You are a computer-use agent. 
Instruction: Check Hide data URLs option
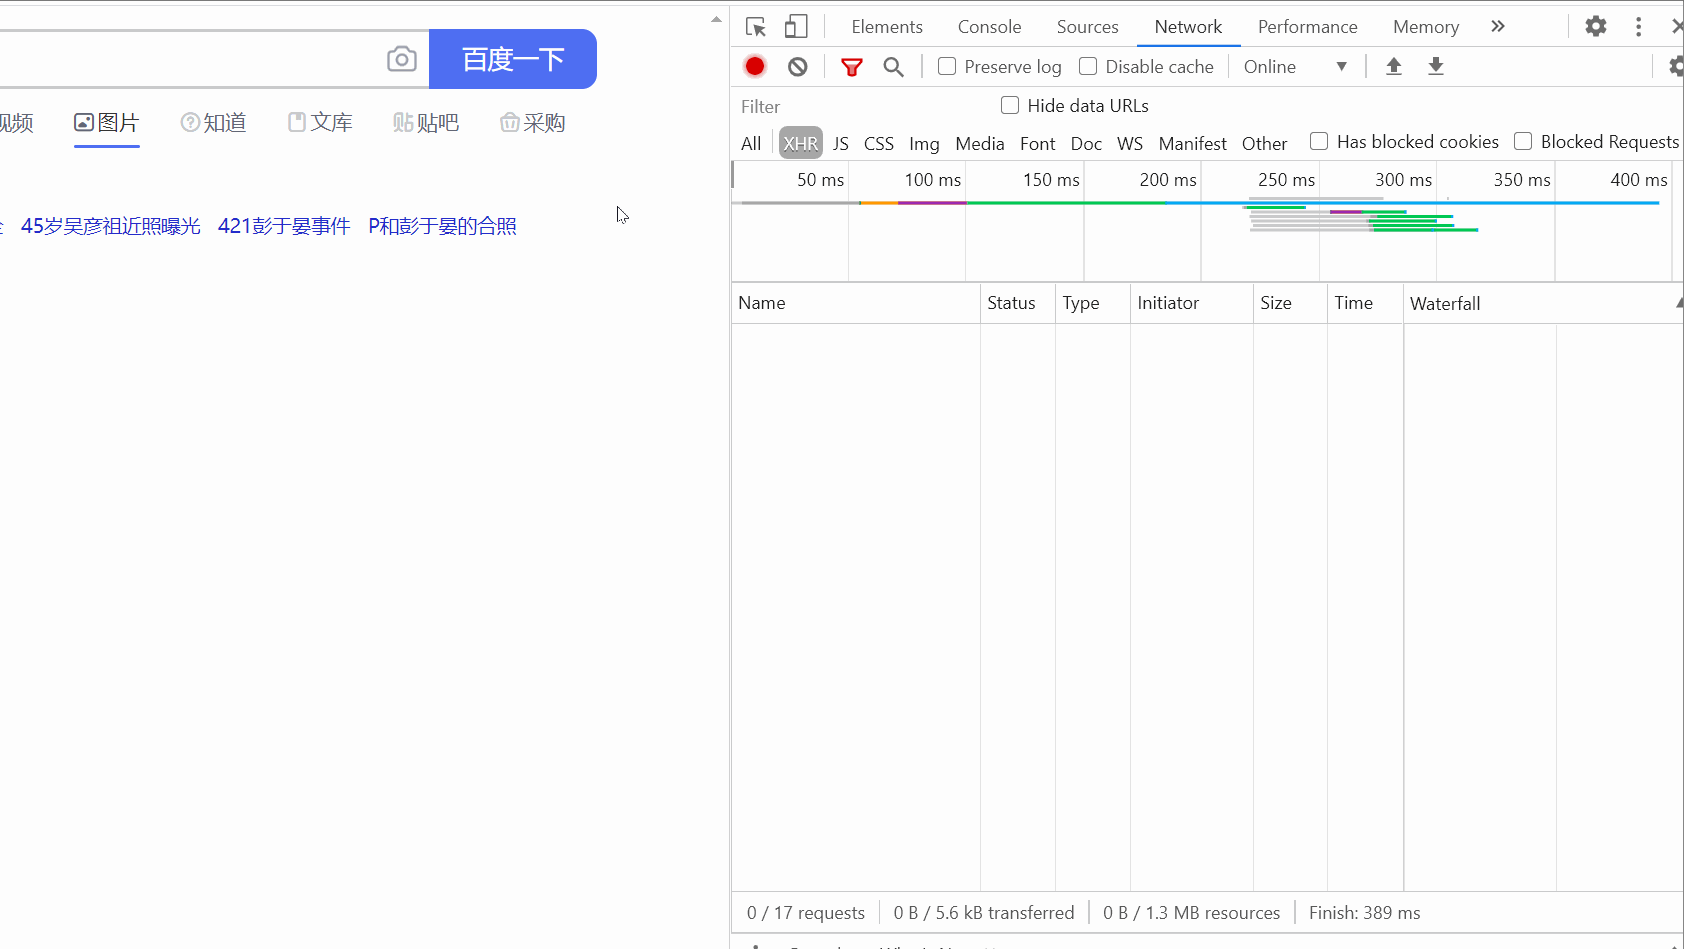click(x=1010, y=106)
